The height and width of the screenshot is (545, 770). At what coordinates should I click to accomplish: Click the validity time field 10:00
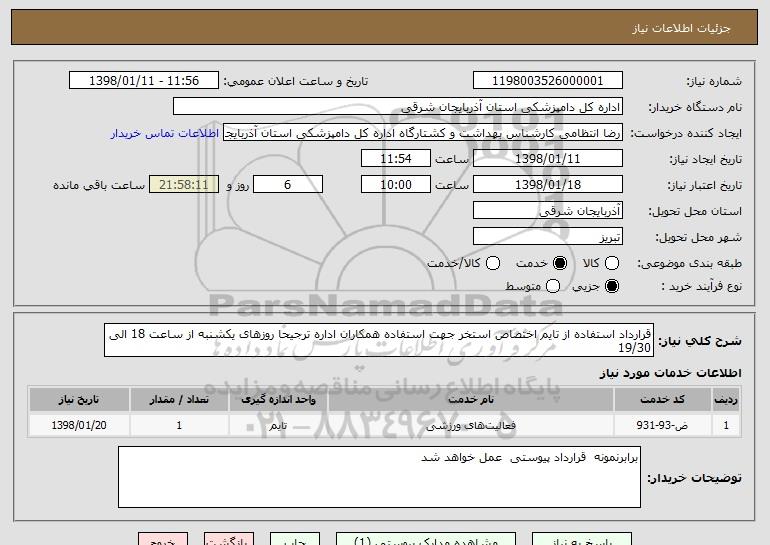click(396, 185)
